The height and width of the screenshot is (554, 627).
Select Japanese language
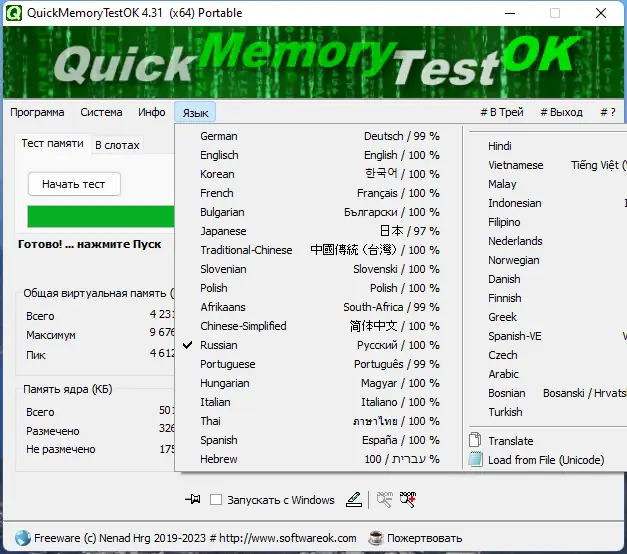click(319, 231)
